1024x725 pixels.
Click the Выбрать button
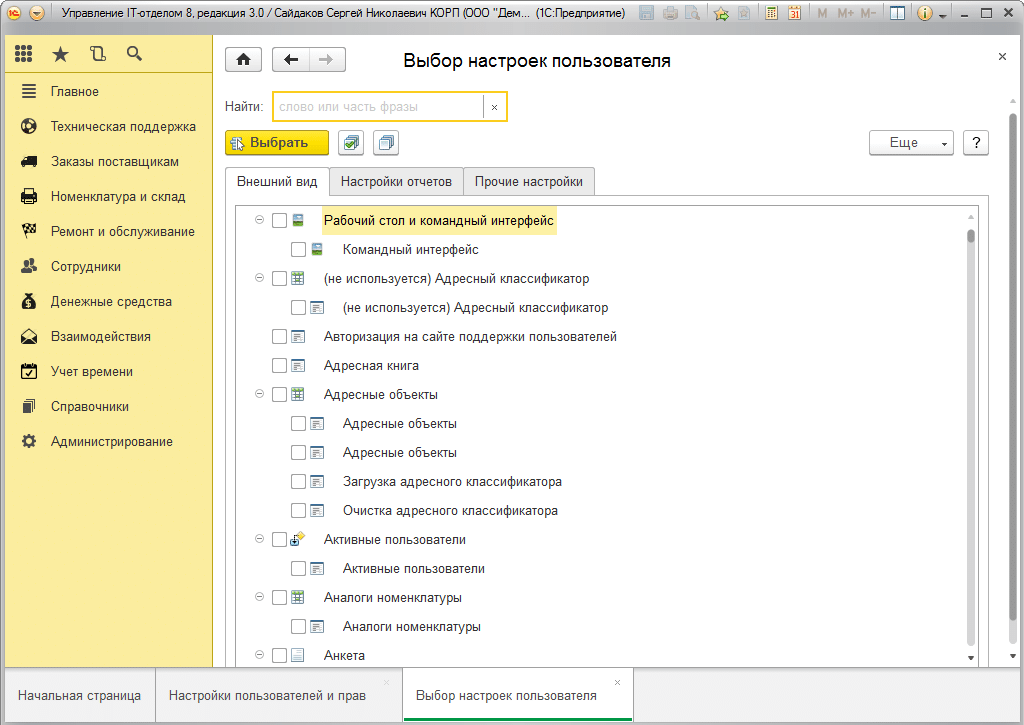pos(277,142)
